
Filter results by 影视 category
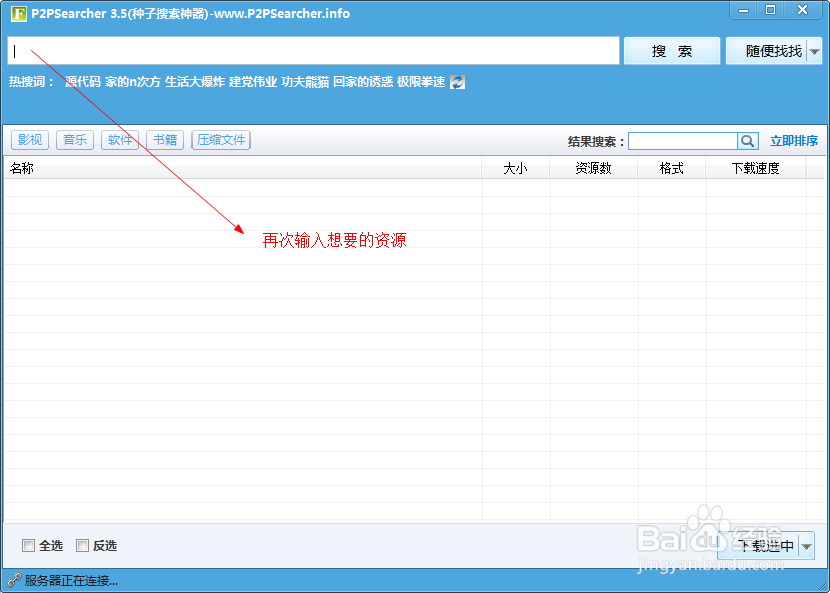pyautogui.click(x=30, y=140)
